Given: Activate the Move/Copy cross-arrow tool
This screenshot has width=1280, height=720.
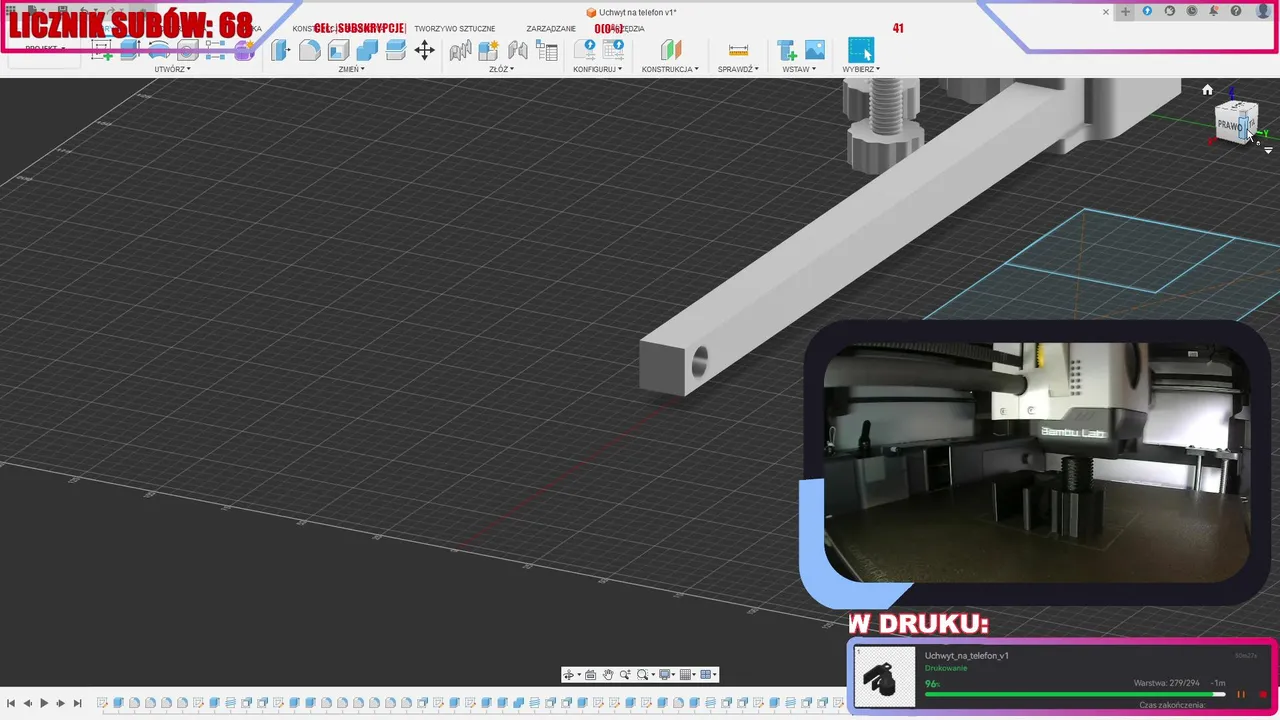Looking at the screenshot, I should tap(424, 50).
